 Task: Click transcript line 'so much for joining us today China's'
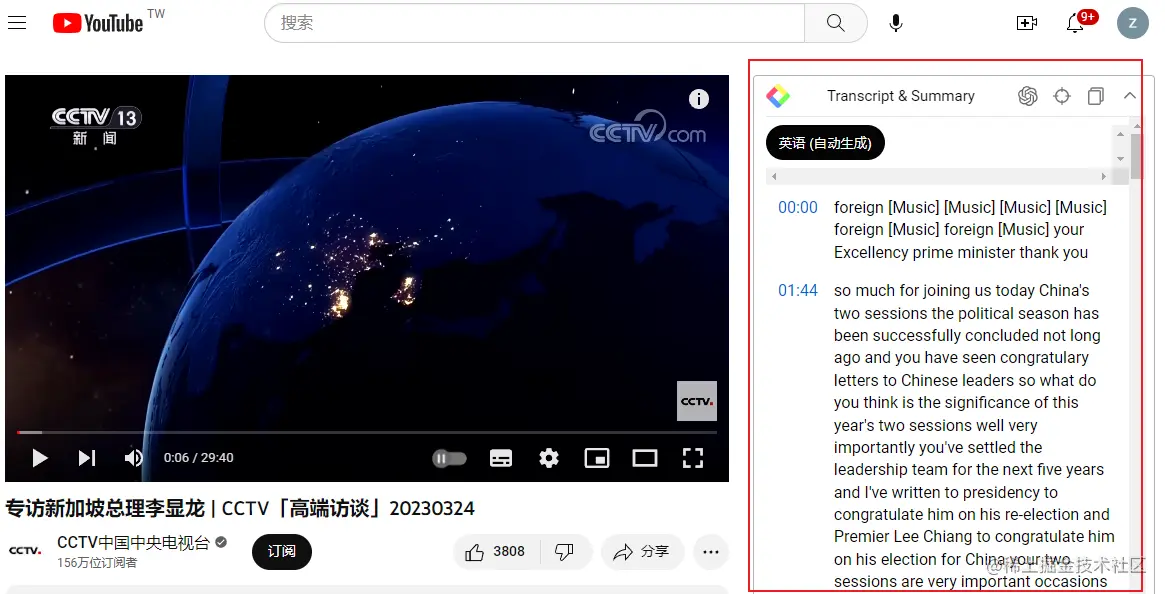point(961,291)
